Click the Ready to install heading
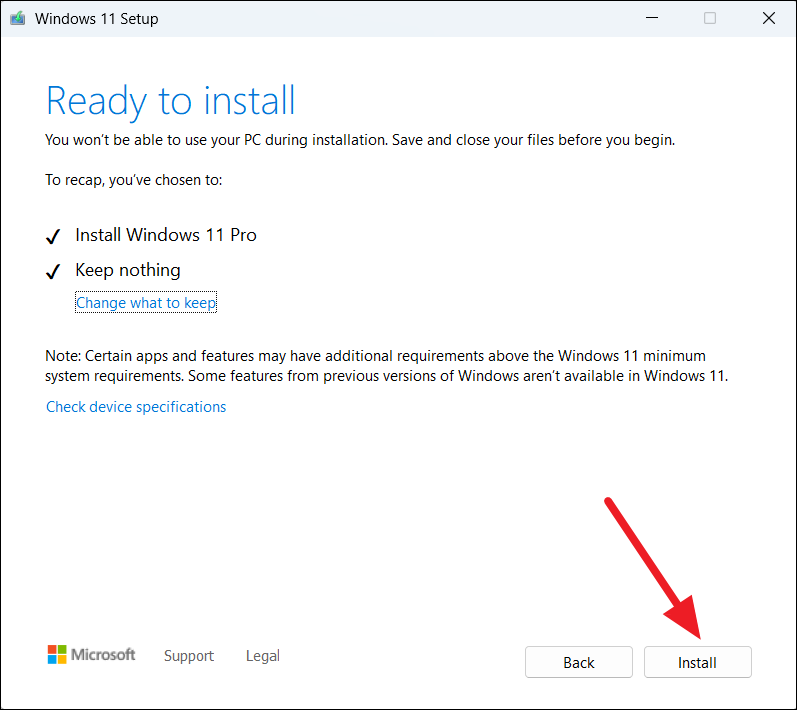Screen dimensions: 797x710 pos(170,101)
